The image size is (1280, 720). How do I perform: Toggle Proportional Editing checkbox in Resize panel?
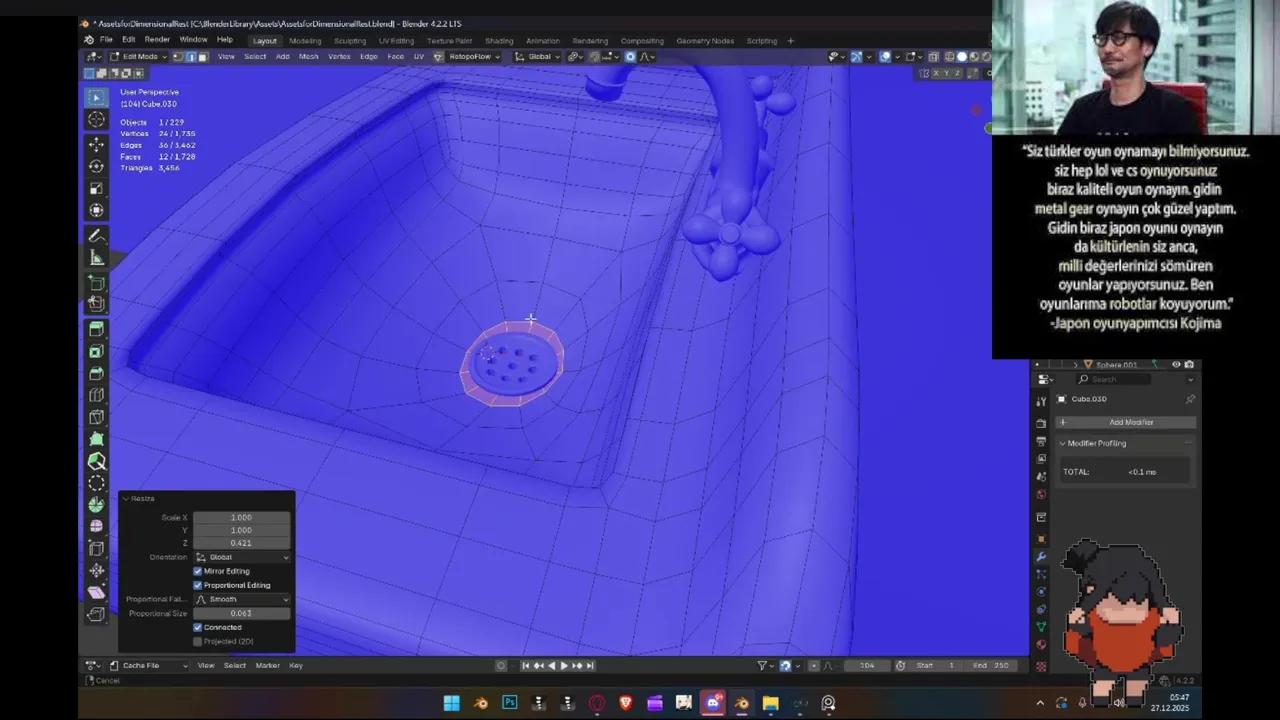[197, 585]
